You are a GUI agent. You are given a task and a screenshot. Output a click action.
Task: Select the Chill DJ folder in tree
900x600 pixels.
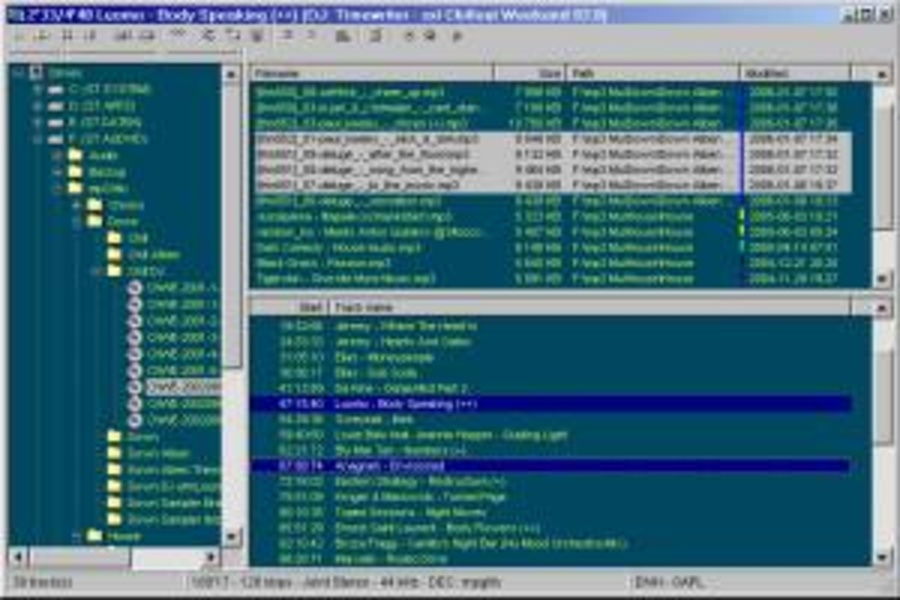146,270
